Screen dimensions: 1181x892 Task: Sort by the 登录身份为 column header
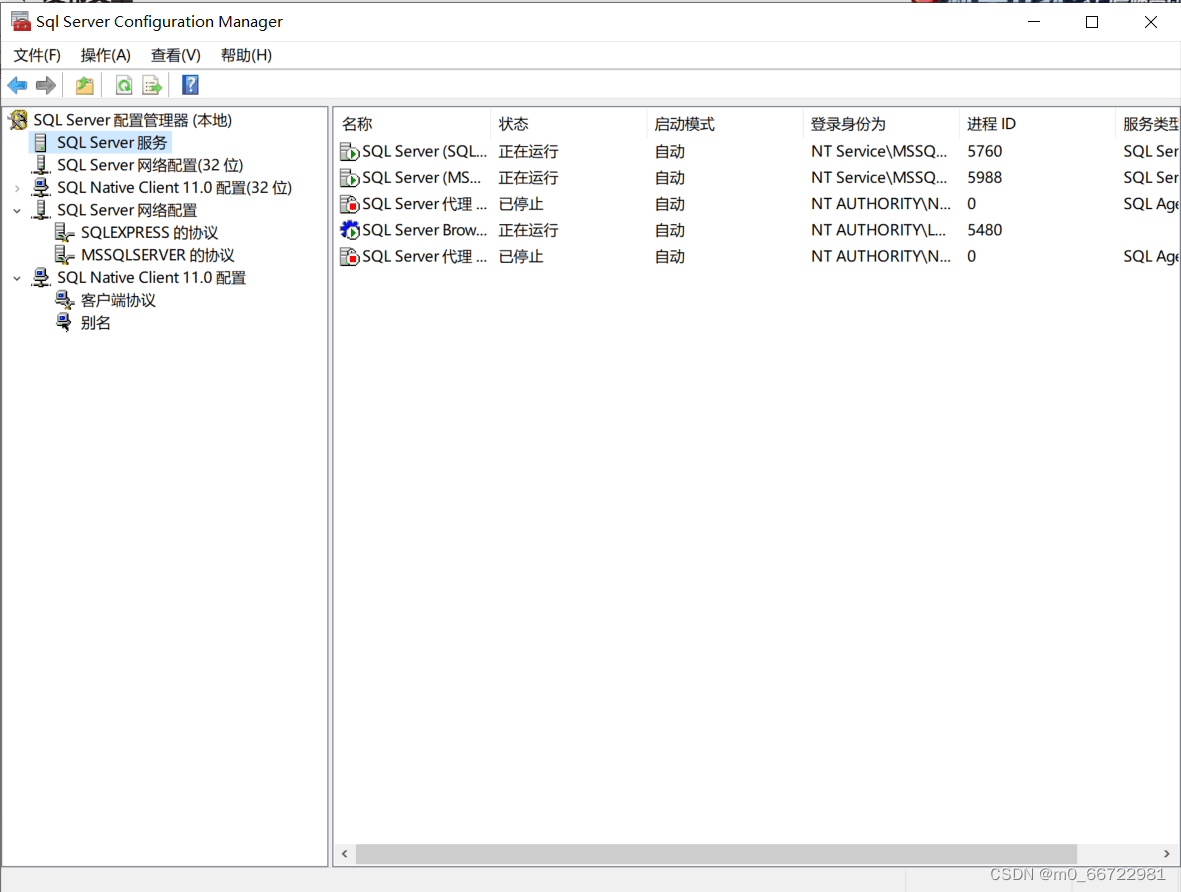(x=881, y=124)
